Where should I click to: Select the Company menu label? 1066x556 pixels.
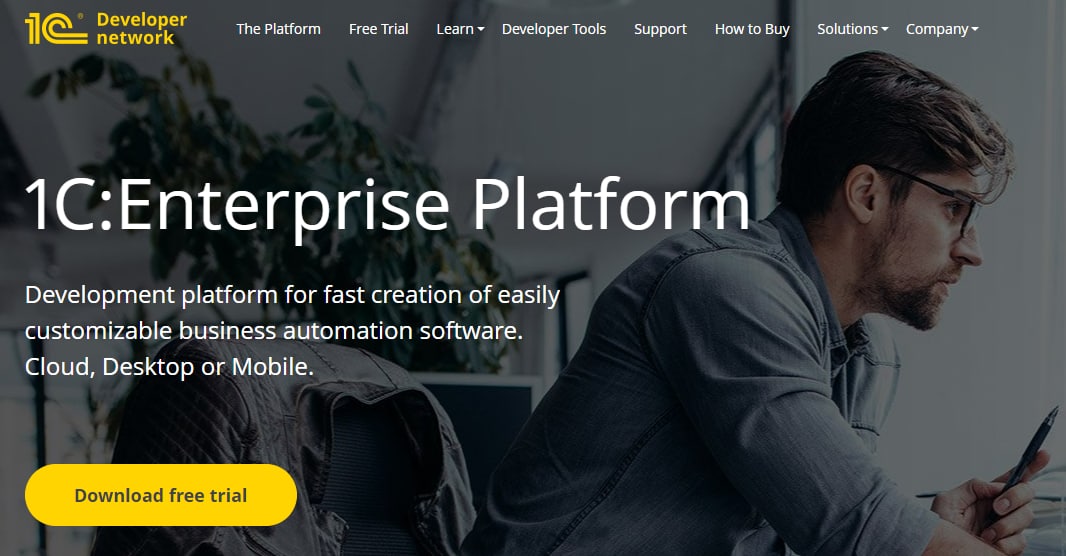click(x=937, y=29)
